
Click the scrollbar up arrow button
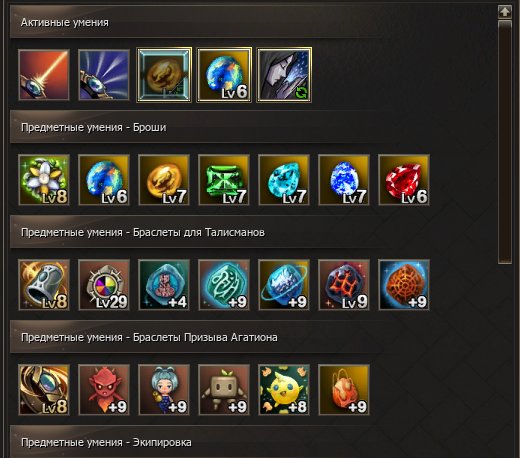[x=505, y=12]
